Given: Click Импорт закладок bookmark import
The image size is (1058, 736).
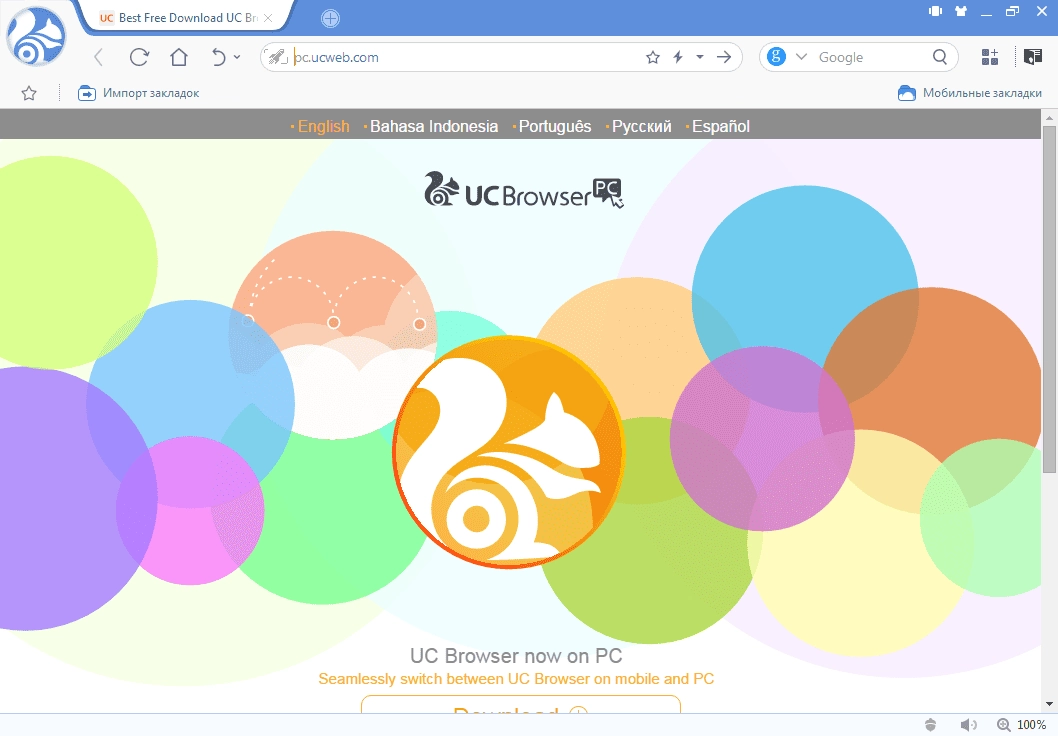Looking at the screenshot, I should 138,93.
